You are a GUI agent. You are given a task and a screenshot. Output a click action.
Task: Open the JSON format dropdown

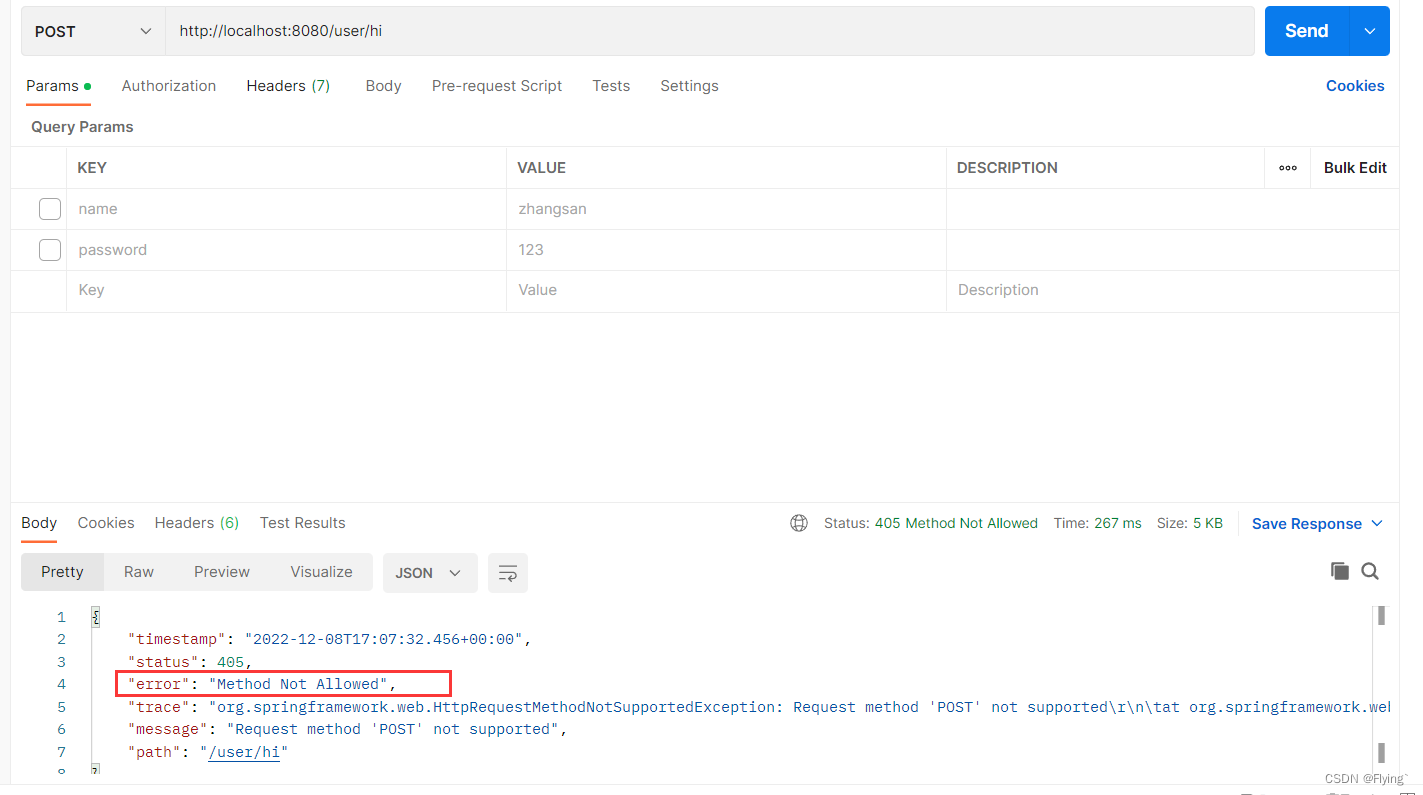tap(430, 573)
